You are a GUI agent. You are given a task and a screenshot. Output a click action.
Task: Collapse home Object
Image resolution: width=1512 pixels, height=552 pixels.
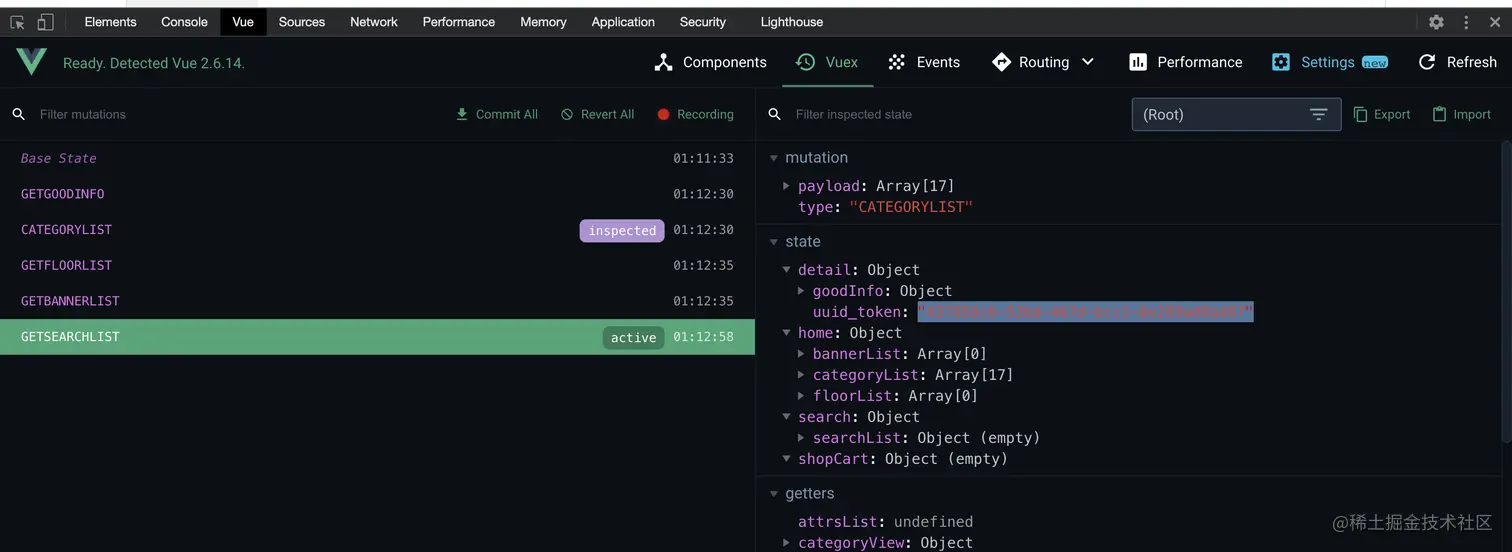coord(787,333)
